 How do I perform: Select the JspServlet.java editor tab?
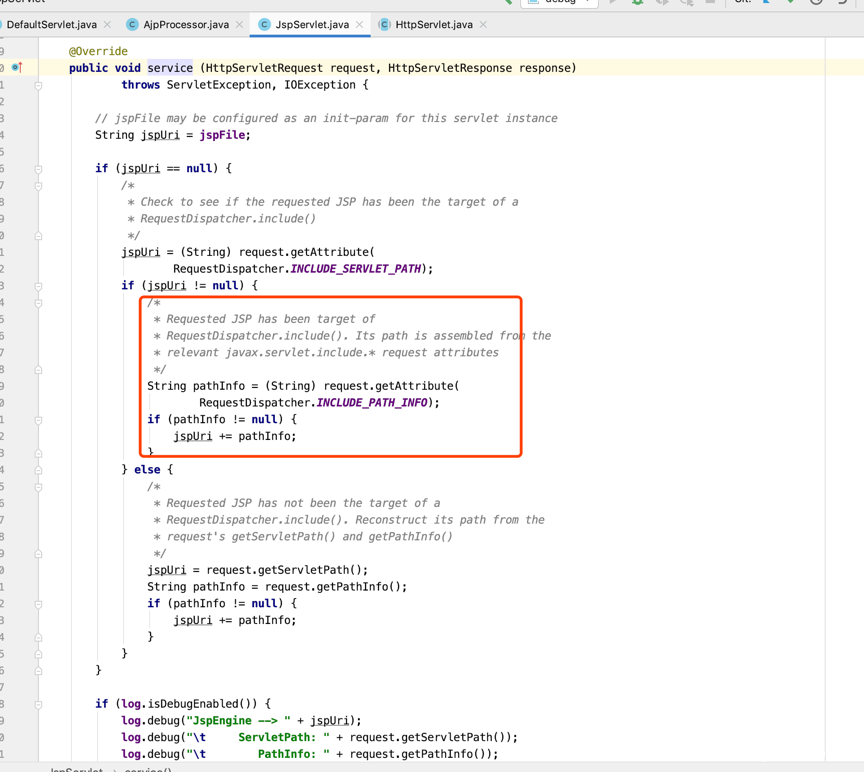tap(312, 25)
